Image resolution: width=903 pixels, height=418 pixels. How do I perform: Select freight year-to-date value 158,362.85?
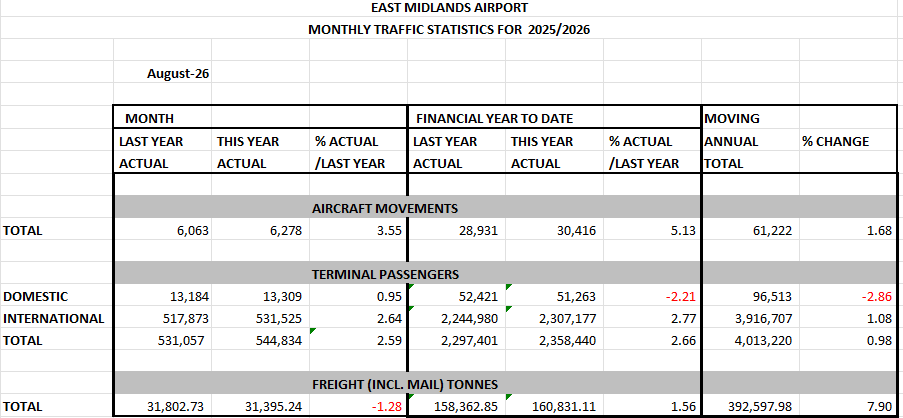467,406
